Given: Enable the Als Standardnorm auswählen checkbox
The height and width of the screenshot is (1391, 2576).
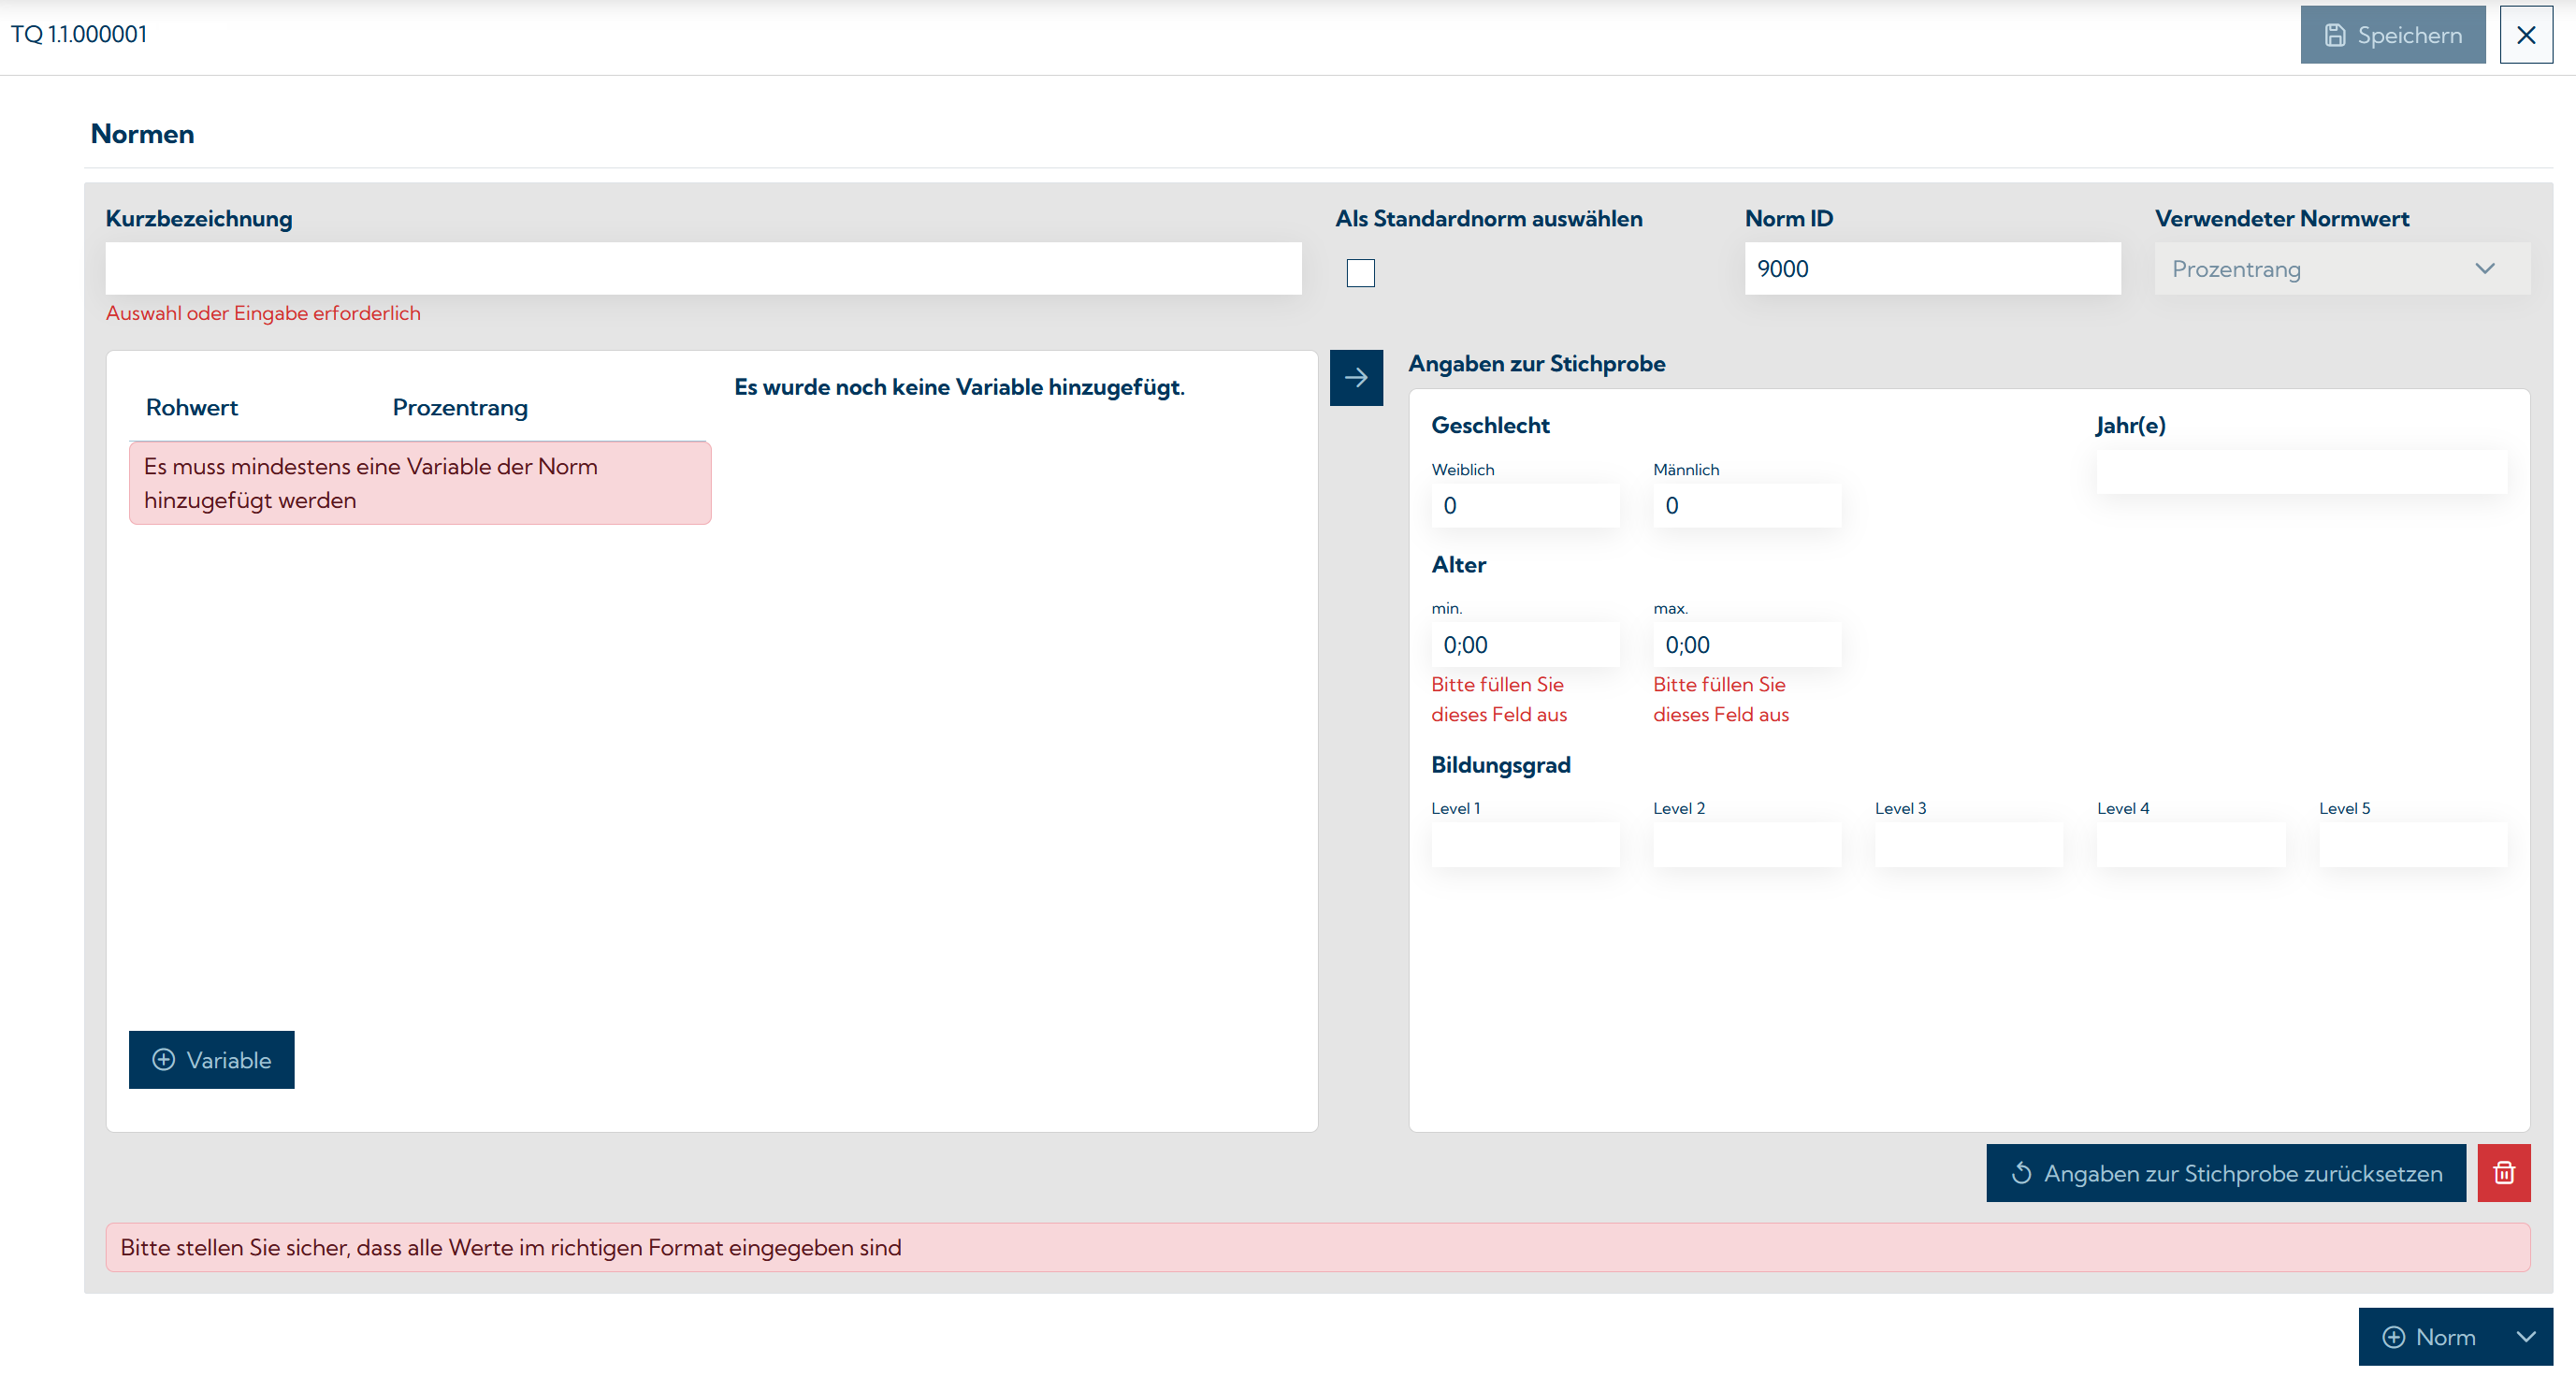Looking at the screenshot, I should pos(1360,272).
